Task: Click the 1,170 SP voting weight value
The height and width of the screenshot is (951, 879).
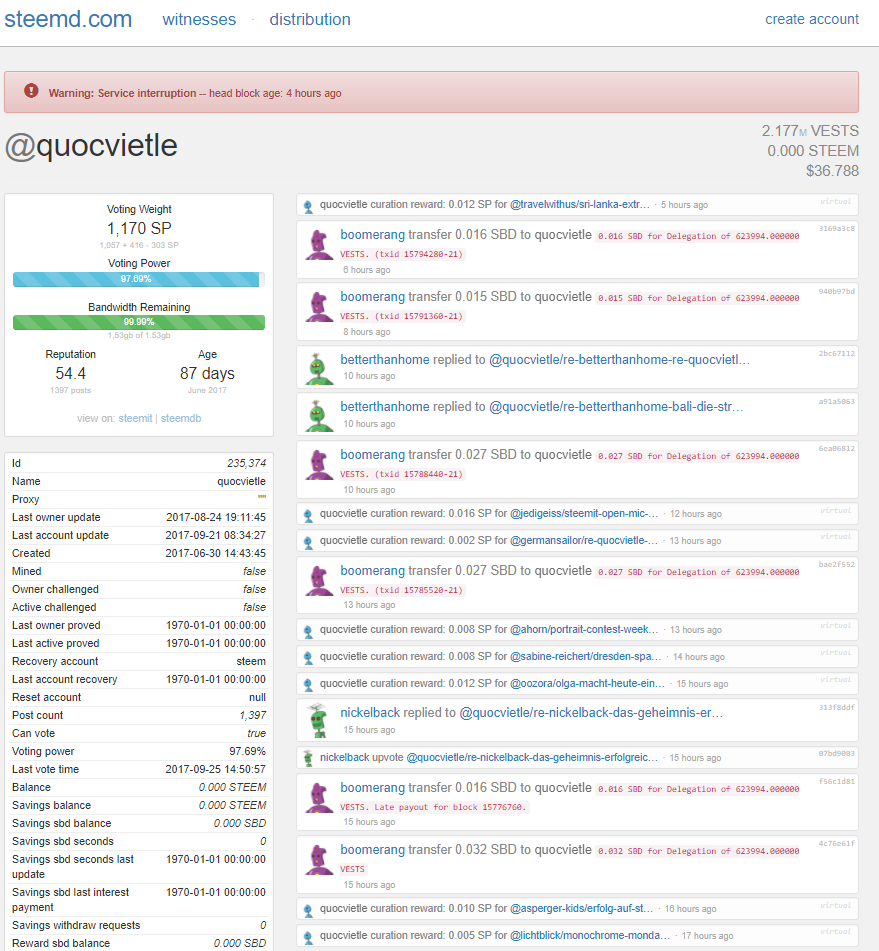Action: (139, 229)
